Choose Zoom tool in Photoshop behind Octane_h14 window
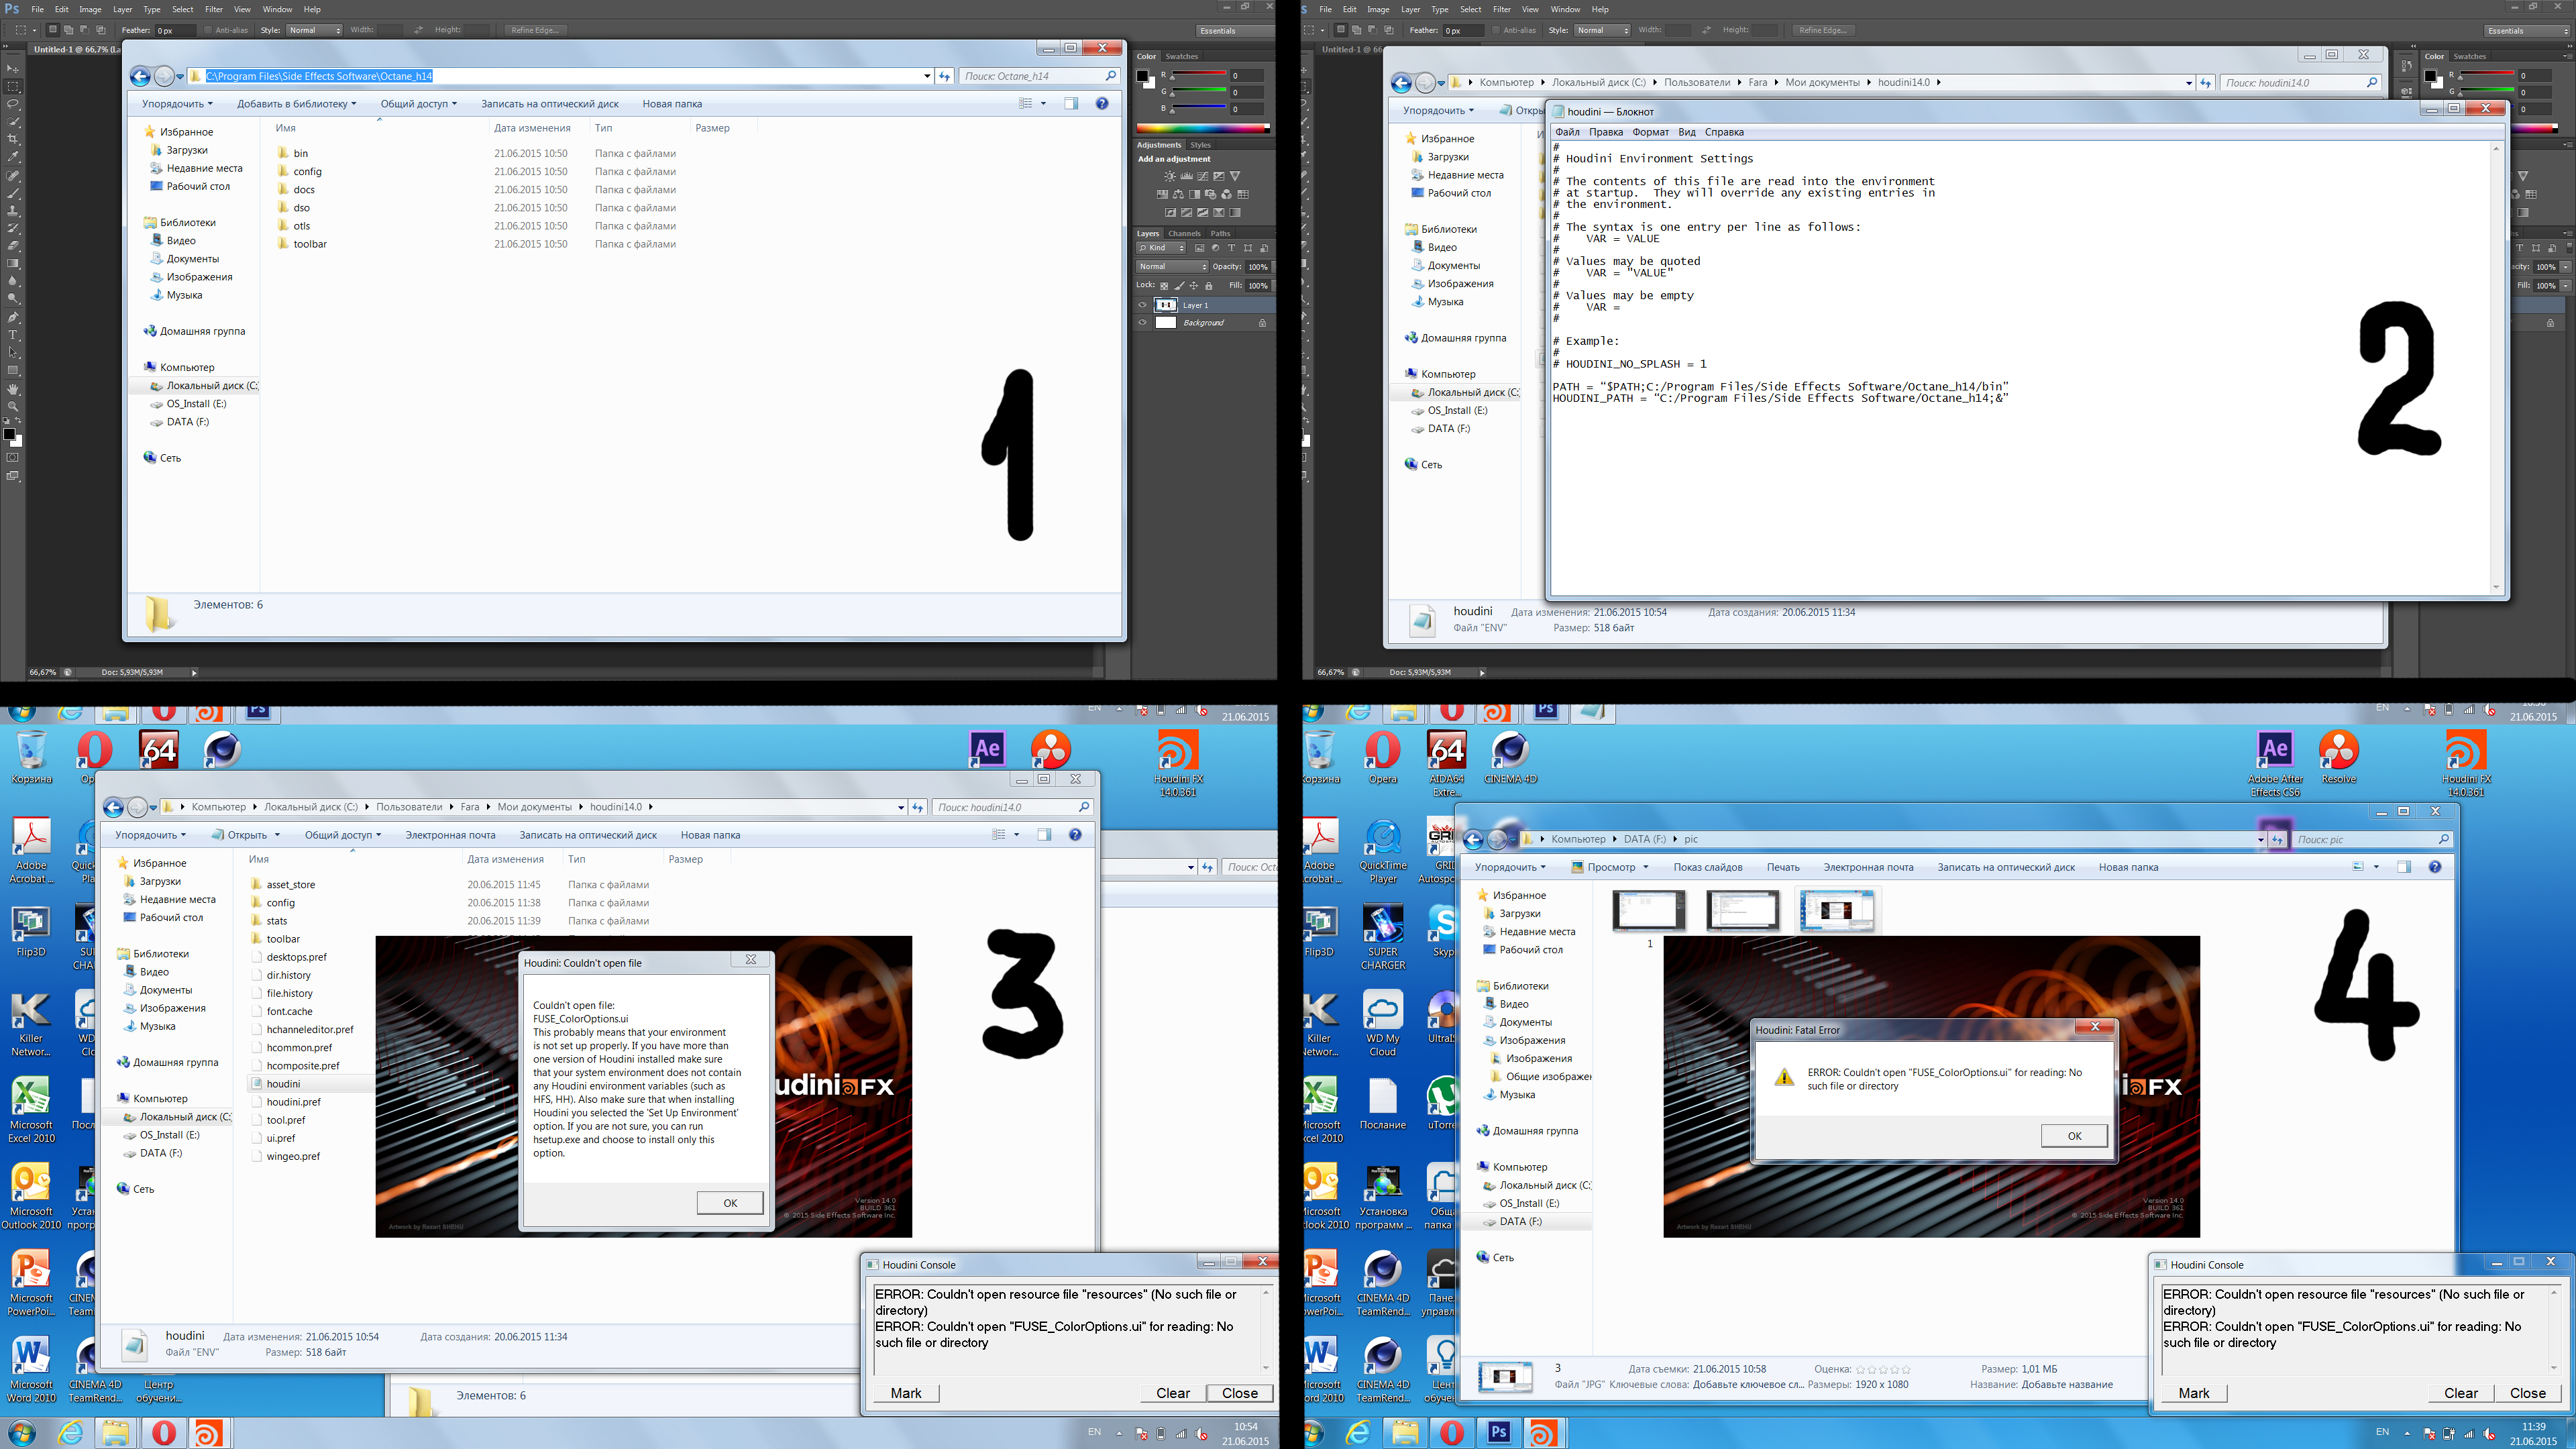The height and width of the screenshot is (1449, 2576). [x=13, y=407]
